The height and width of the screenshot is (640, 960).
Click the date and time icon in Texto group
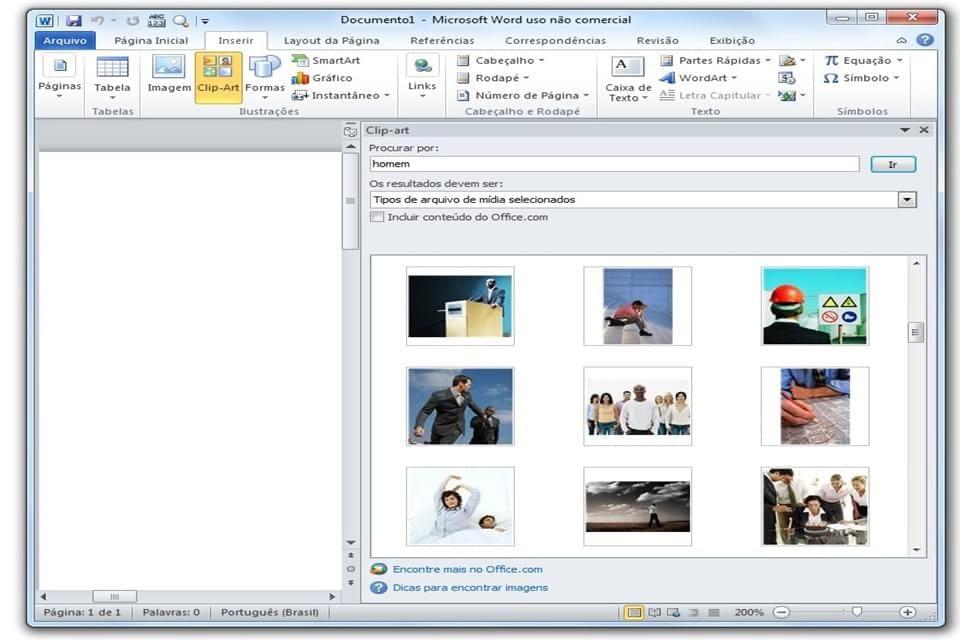point(787,78)
